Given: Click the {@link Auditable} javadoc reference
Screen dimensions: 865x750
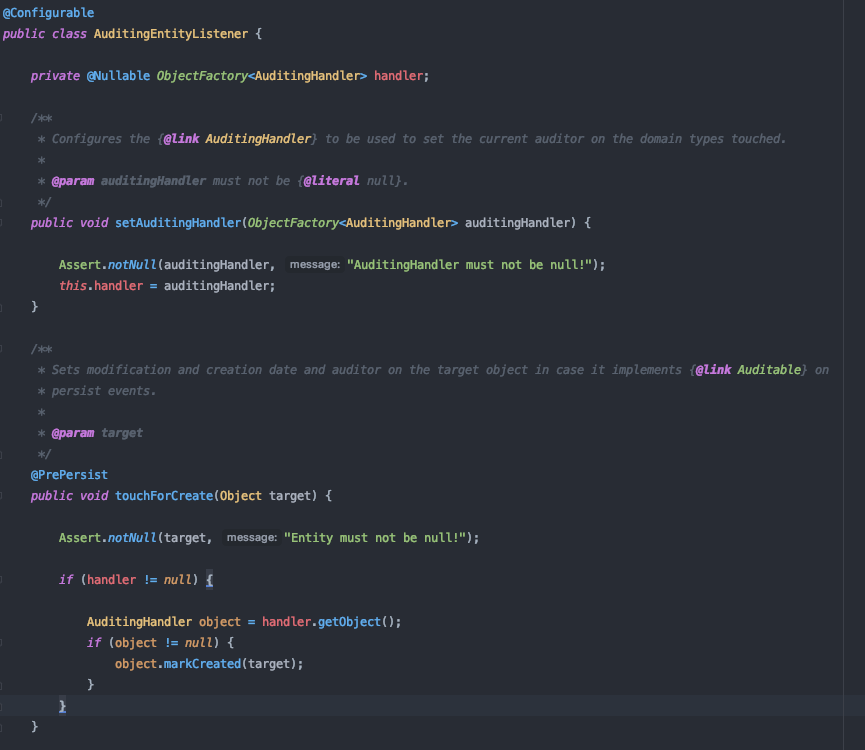Looking at the screenshot, I should coord(749,369).
